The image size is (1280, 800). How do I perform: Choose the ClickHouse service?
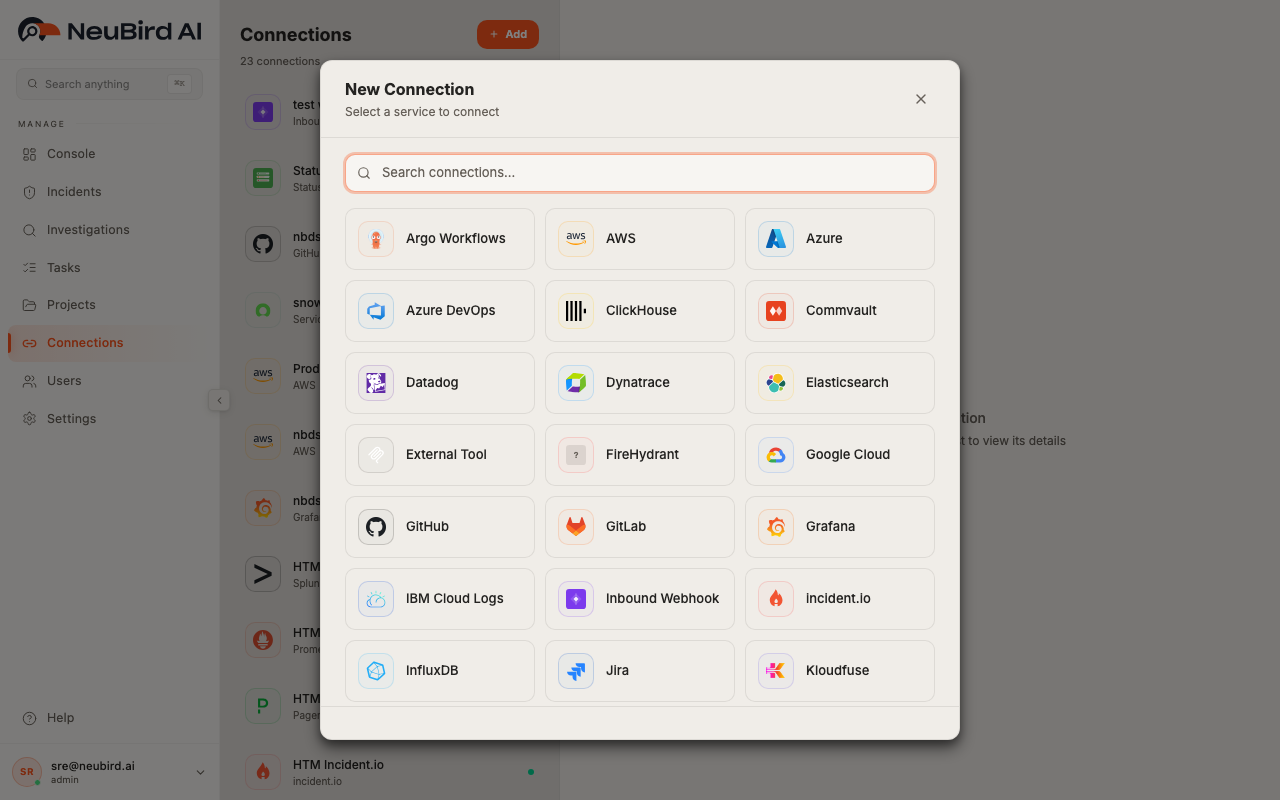[x=639, y=310]
